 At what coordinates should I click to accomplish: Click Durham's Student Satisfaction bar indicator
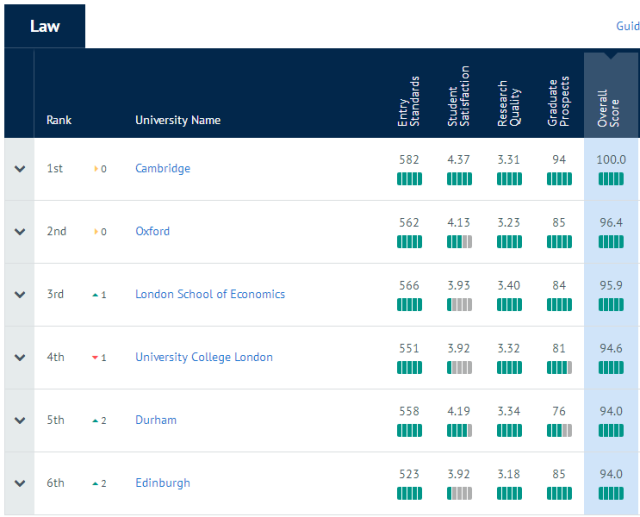coord(459,430)
